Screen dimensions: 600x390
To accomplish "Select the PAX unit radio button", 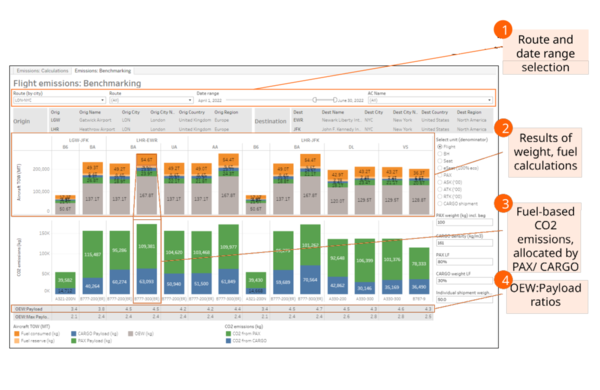I will [440, 175].
